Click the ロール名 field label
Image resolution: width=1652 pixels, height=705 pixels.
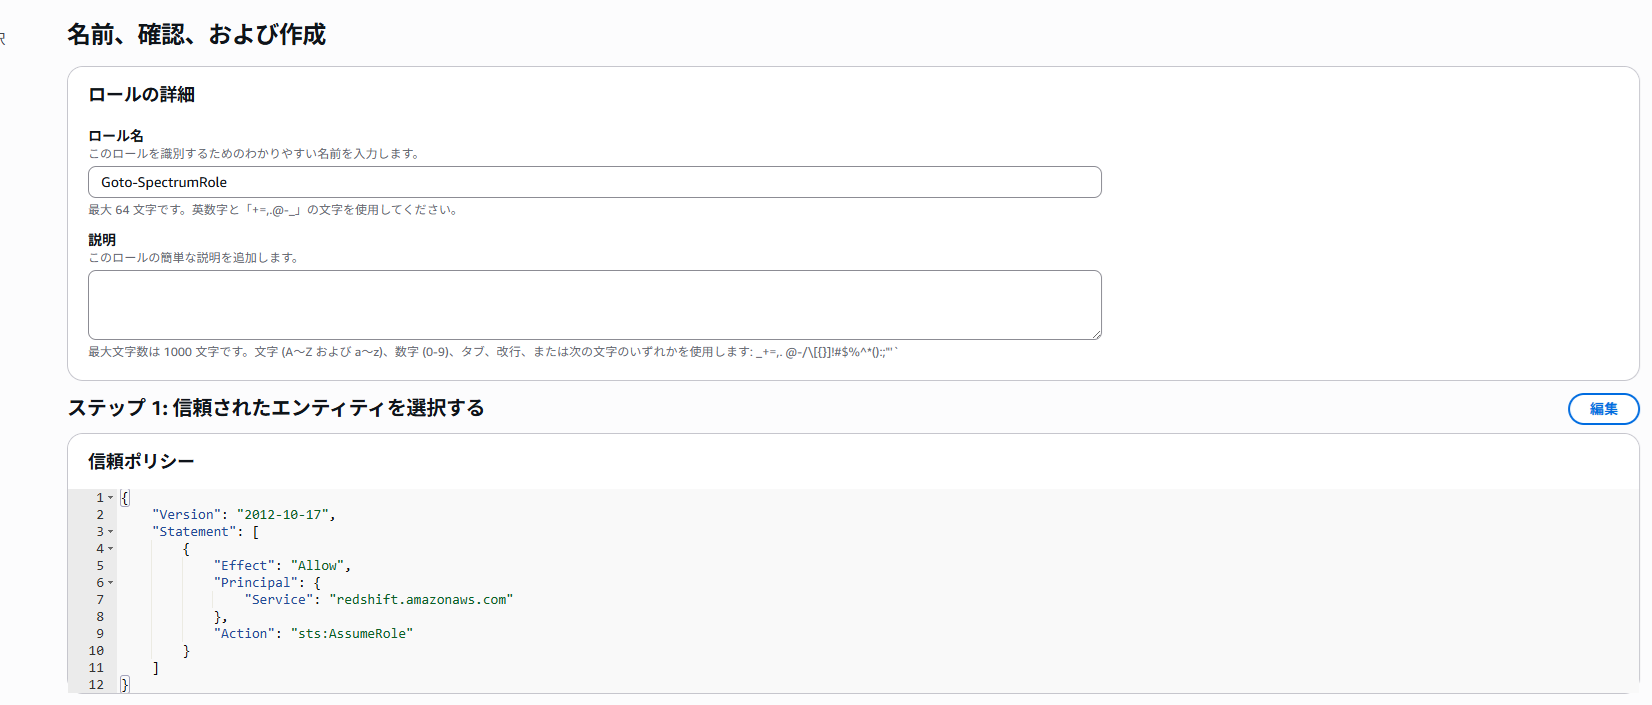click(116, 136)
